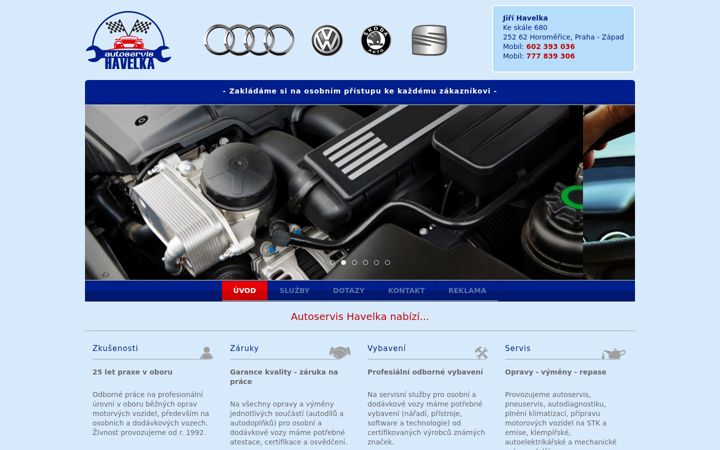Click the next slide preview with steering wheel
The image size is (720, 450).
pyautogui.click(x=609, y=192)
